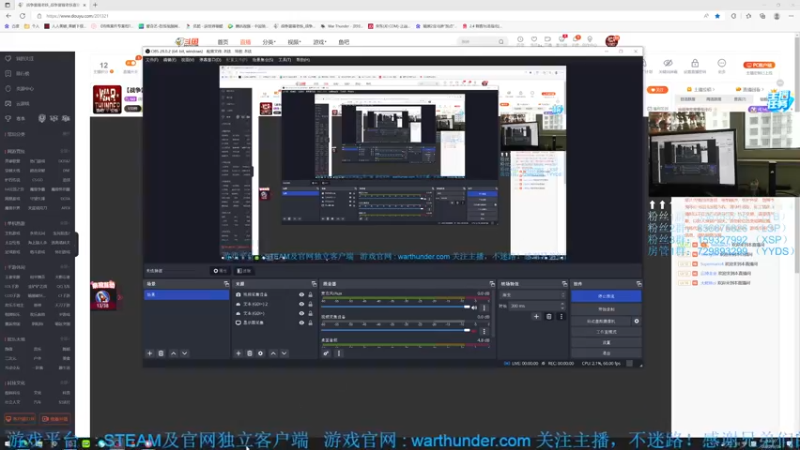The width and height of the screenshot is (800, 450).
Task: Add a new scene in OBS Scenes panel
Action: pyautogui.click(x=149, y=353)
